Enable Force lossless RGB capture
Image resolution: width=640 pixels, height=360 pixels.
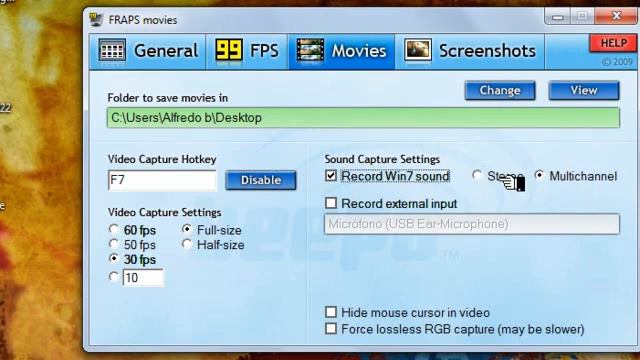(x=331, y=329)
